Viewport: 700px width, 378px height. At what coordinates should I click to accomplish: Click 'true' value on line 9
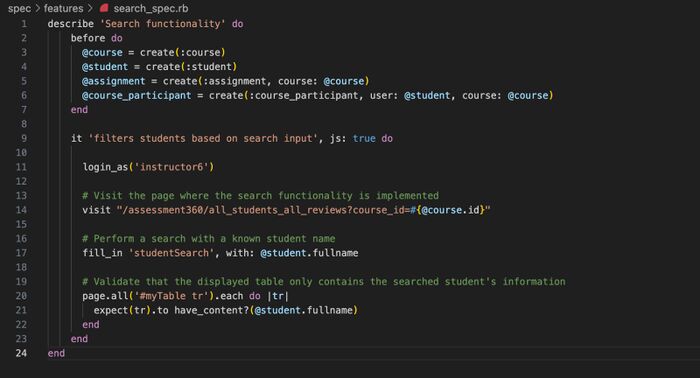[x=364, y=138]
